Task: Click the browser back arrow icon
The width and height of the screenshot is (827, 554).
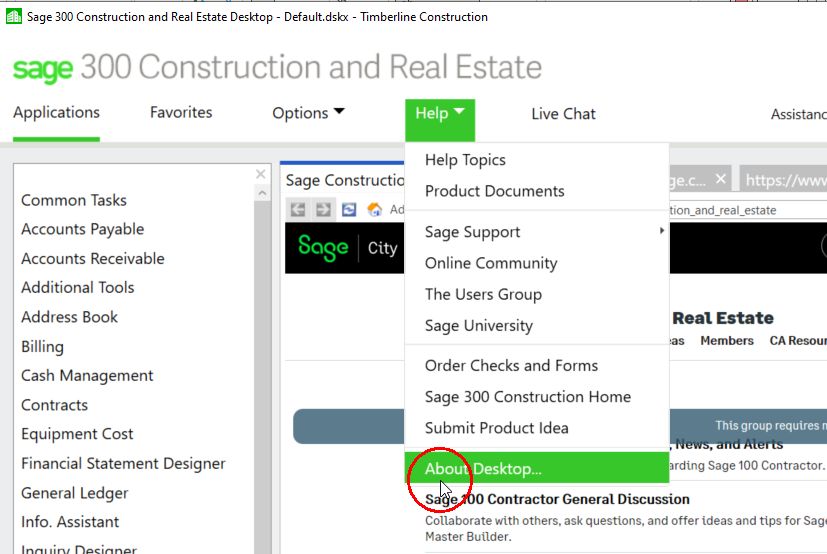Action: coord(297,209)
